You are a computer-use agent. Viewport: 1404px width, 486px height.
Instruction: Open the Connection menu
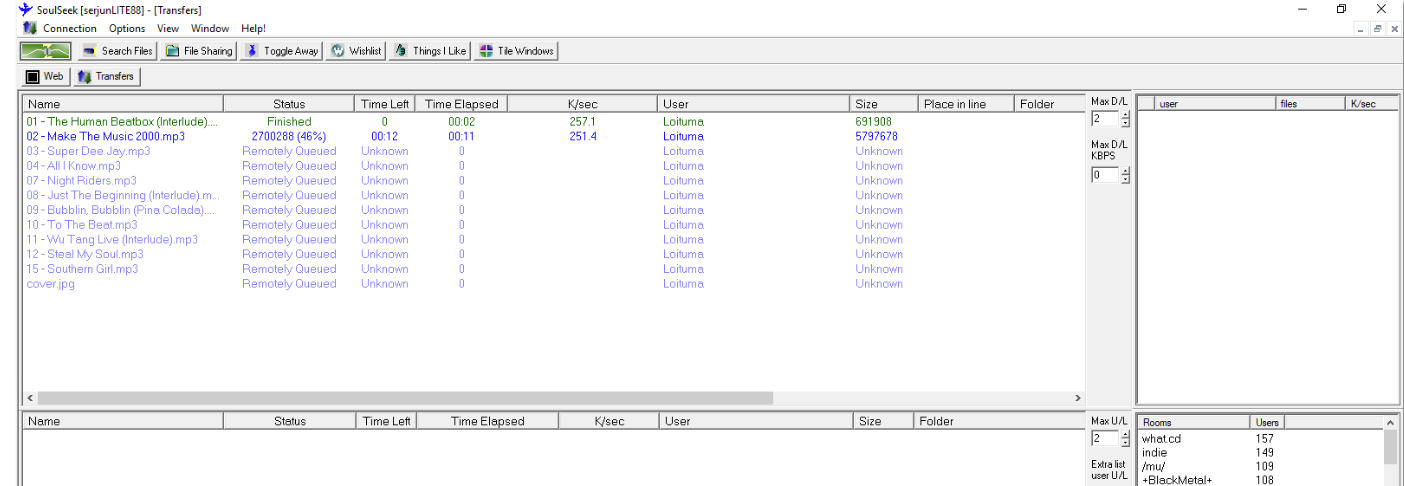coord(69,28)
